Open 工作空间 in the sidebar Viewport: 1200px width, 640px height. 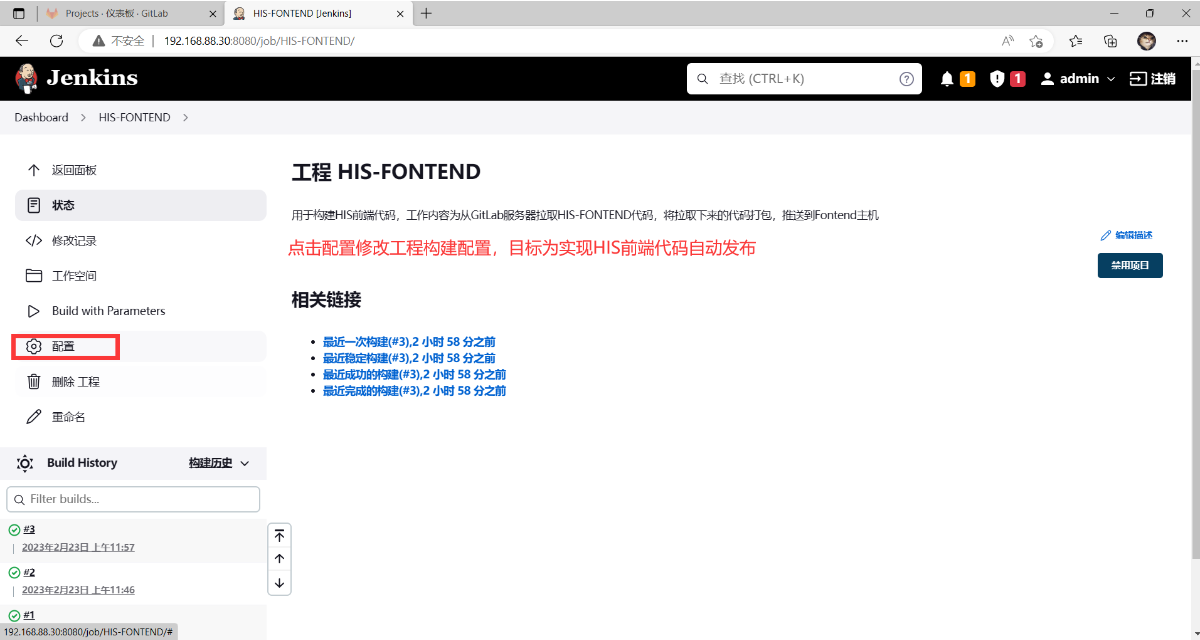click(140, 275)
